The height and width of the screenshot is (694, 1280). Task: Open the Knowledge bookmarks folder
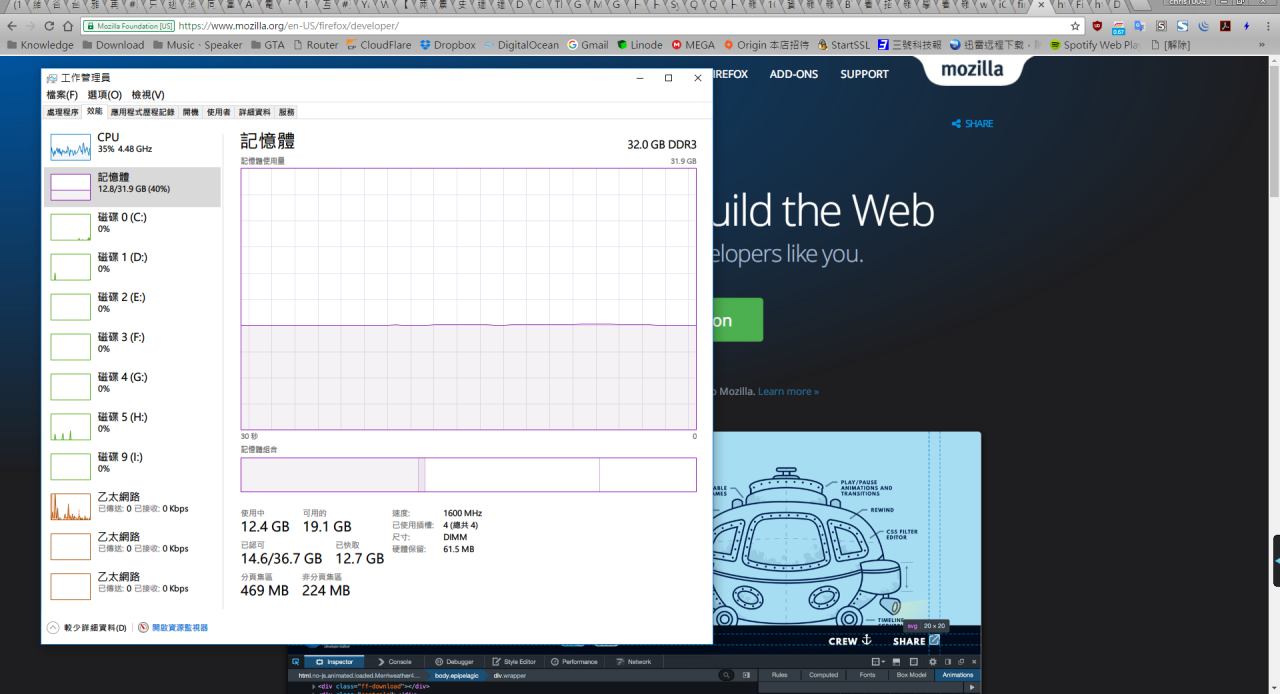click(x=40, y=45)
